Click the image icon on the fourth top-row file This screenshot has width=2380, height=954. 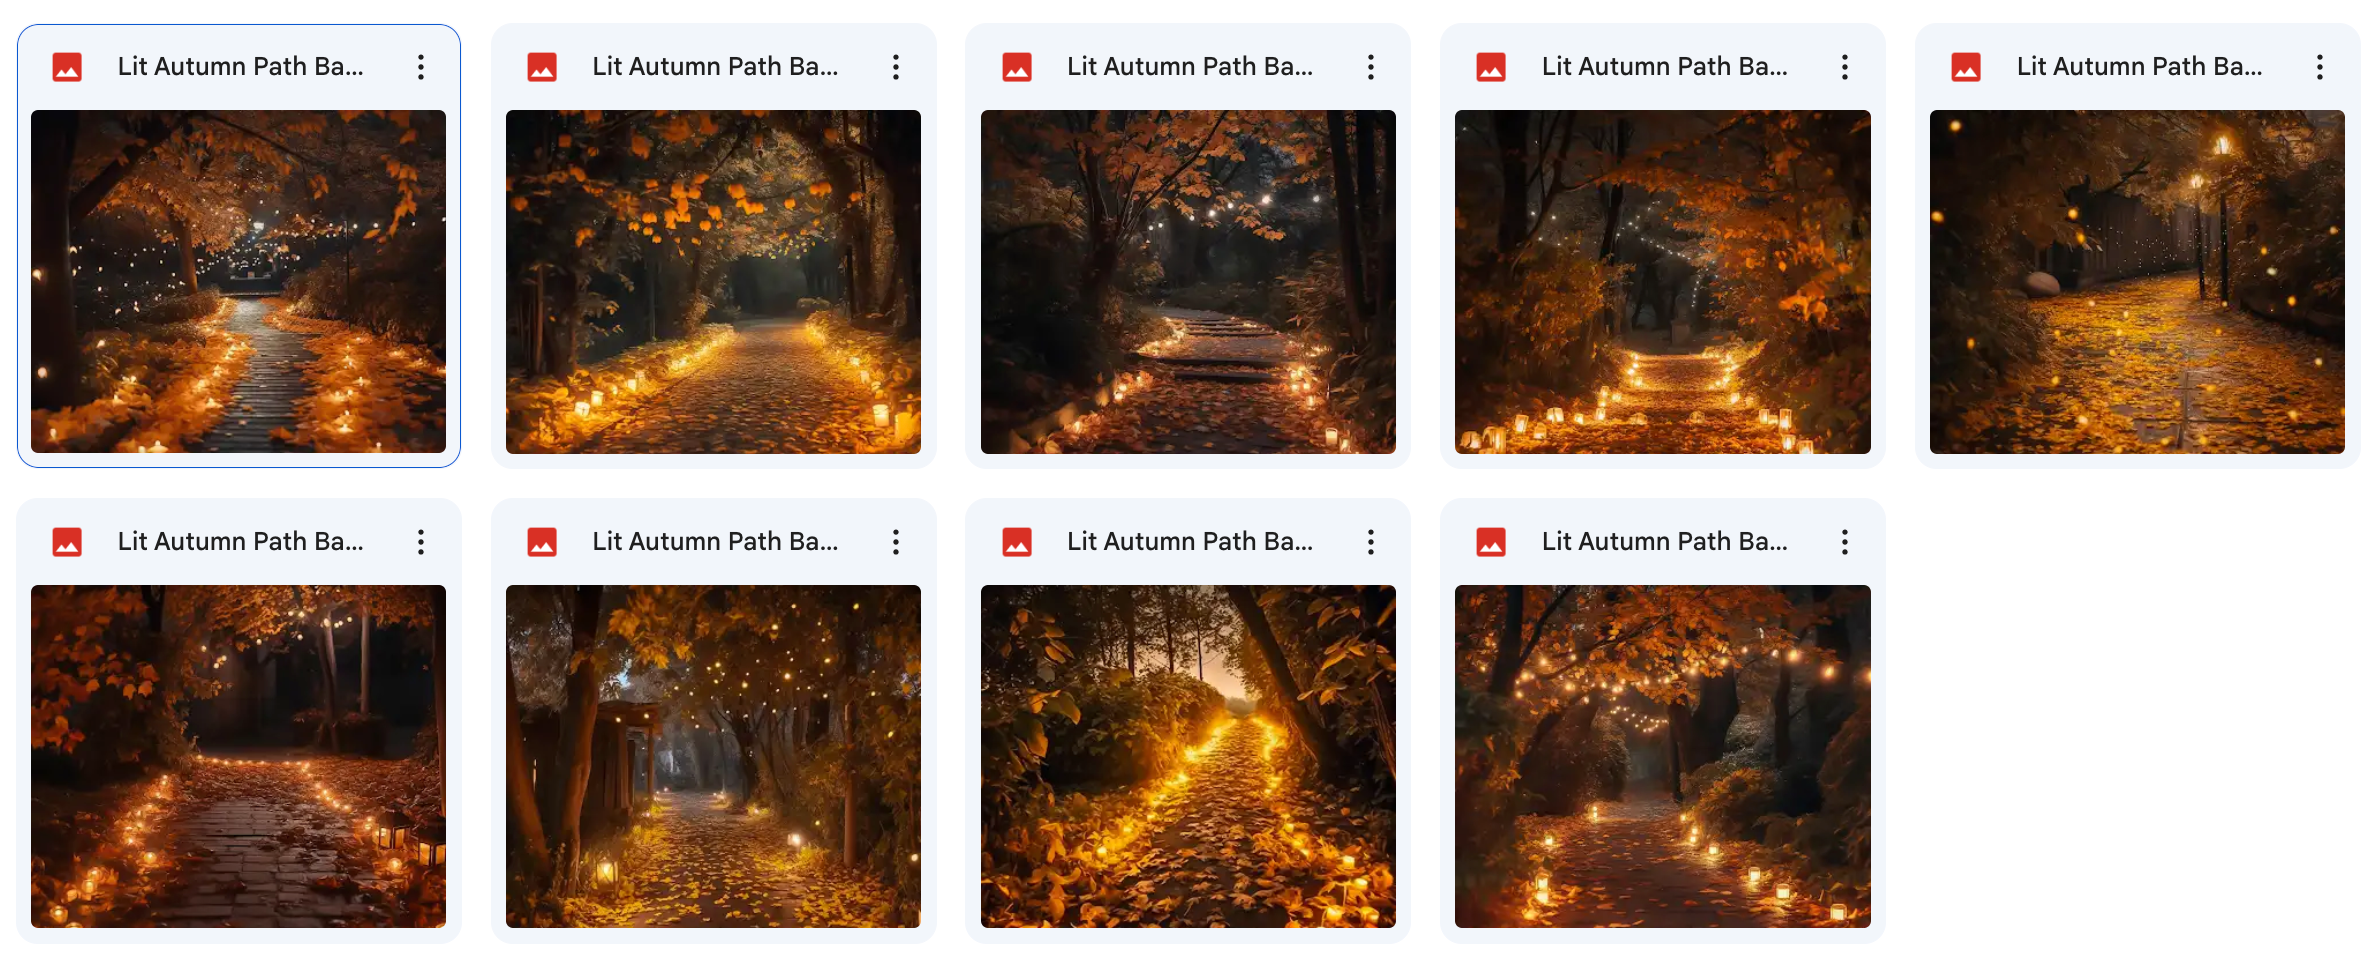[1491, 66]
